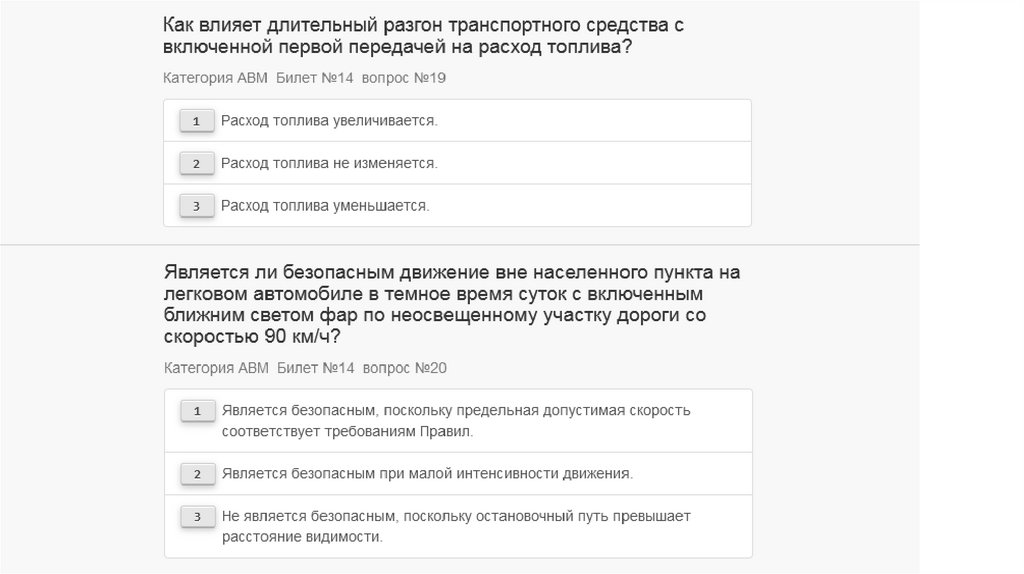Click "Категория ABM" label above question №19
This screenshot has width=1024, height=574.
215,78
